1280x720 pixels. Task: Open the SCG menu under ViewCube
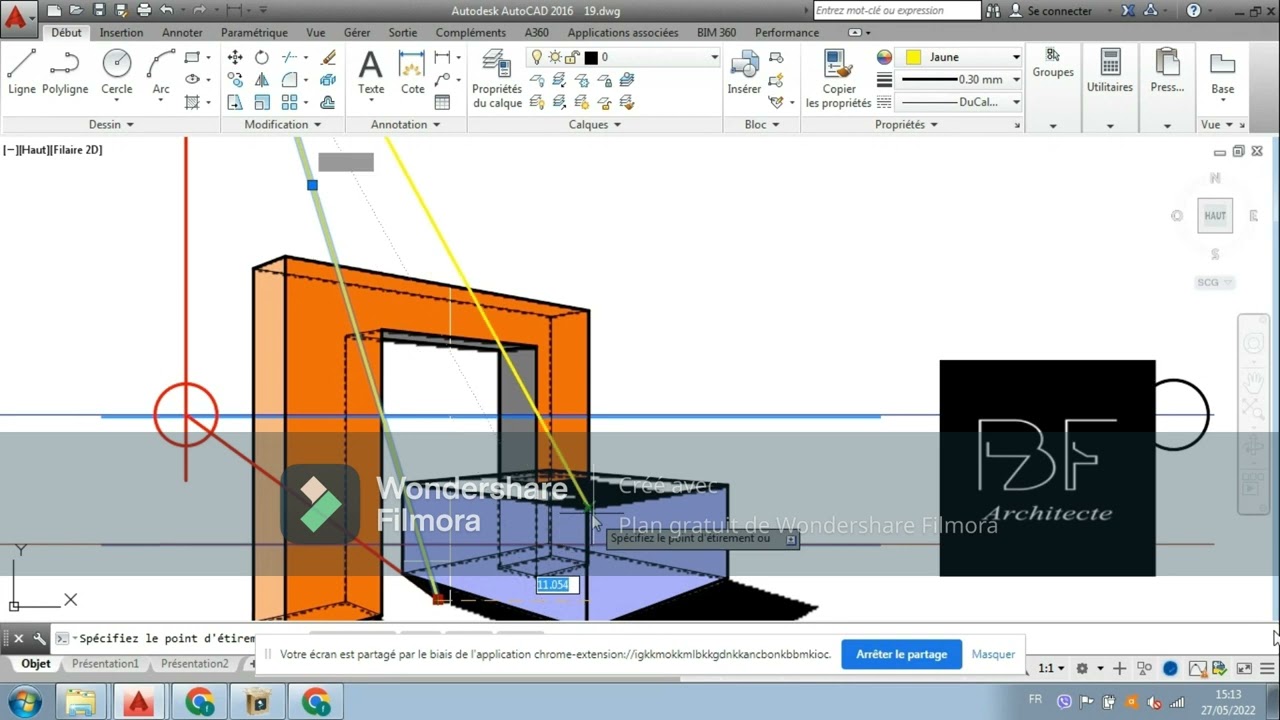pos(1215,282)
